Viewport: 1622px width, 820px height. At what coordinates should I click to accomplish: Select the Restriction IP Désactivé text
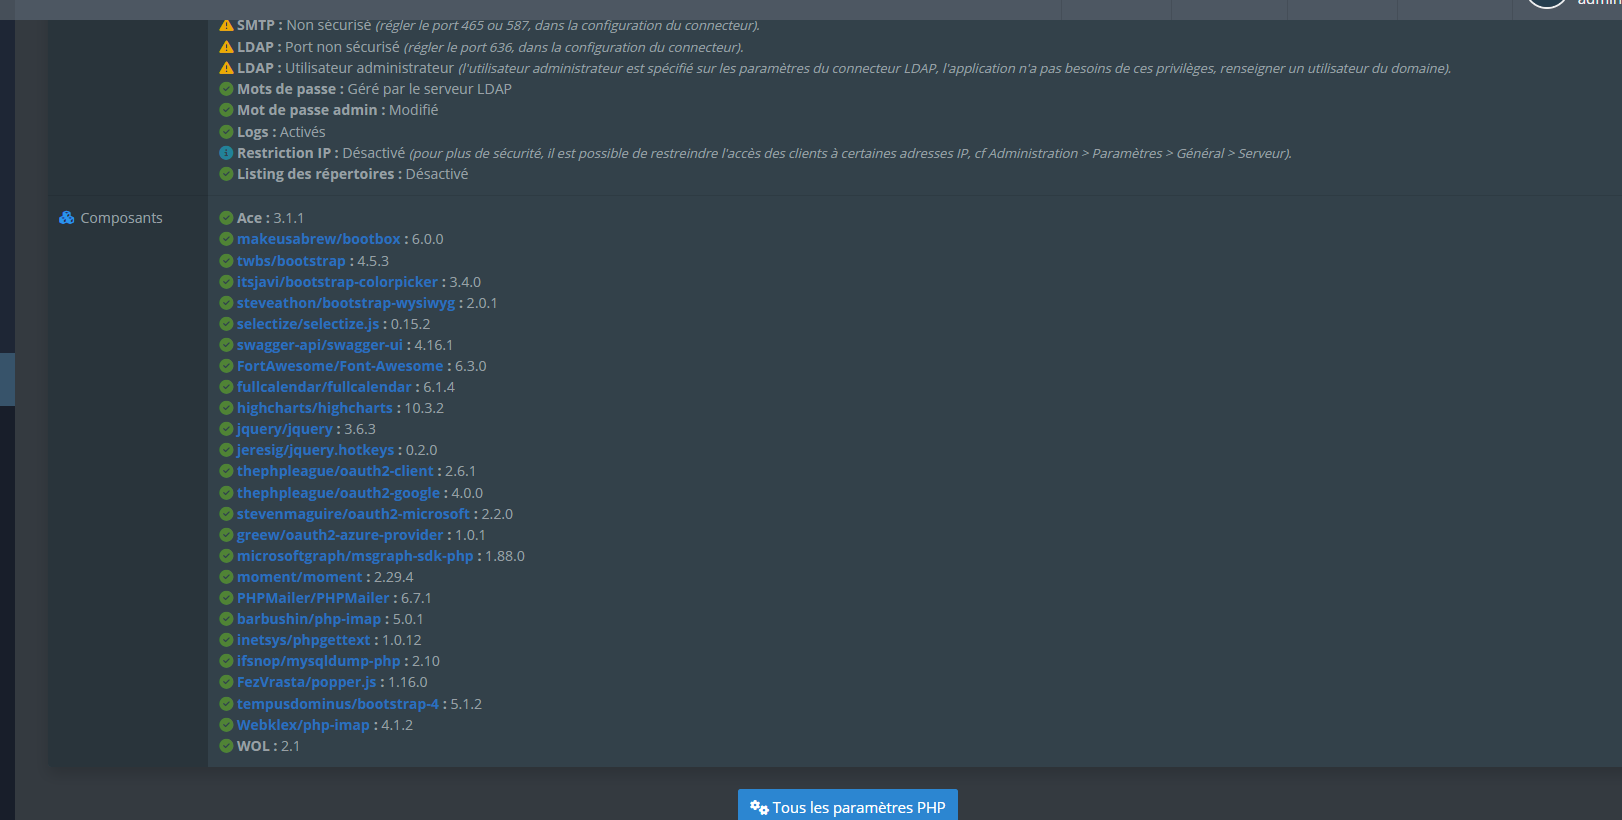point(374,153)
